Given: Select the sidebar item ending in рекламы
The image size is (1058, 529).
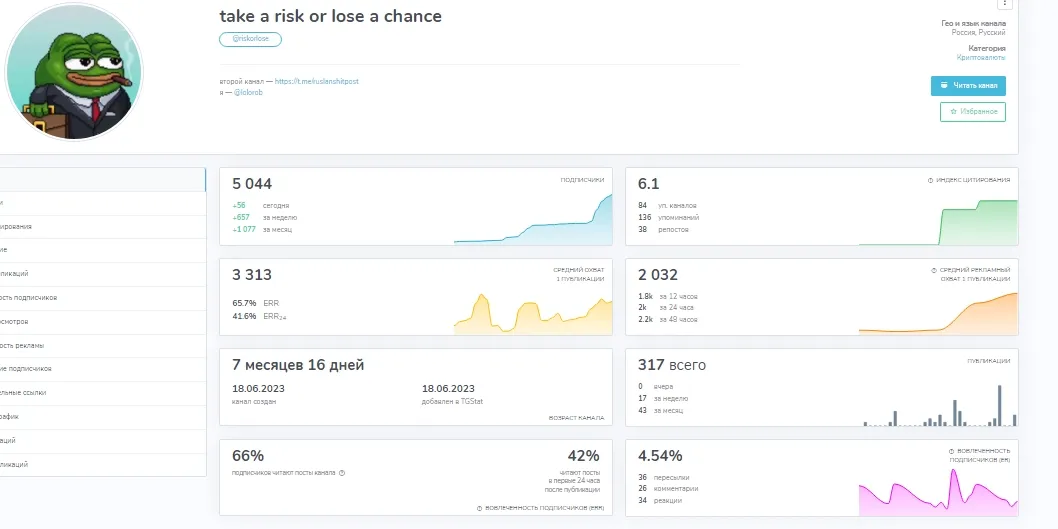Looking at the screenshot, I should click(x=103, y=345).
